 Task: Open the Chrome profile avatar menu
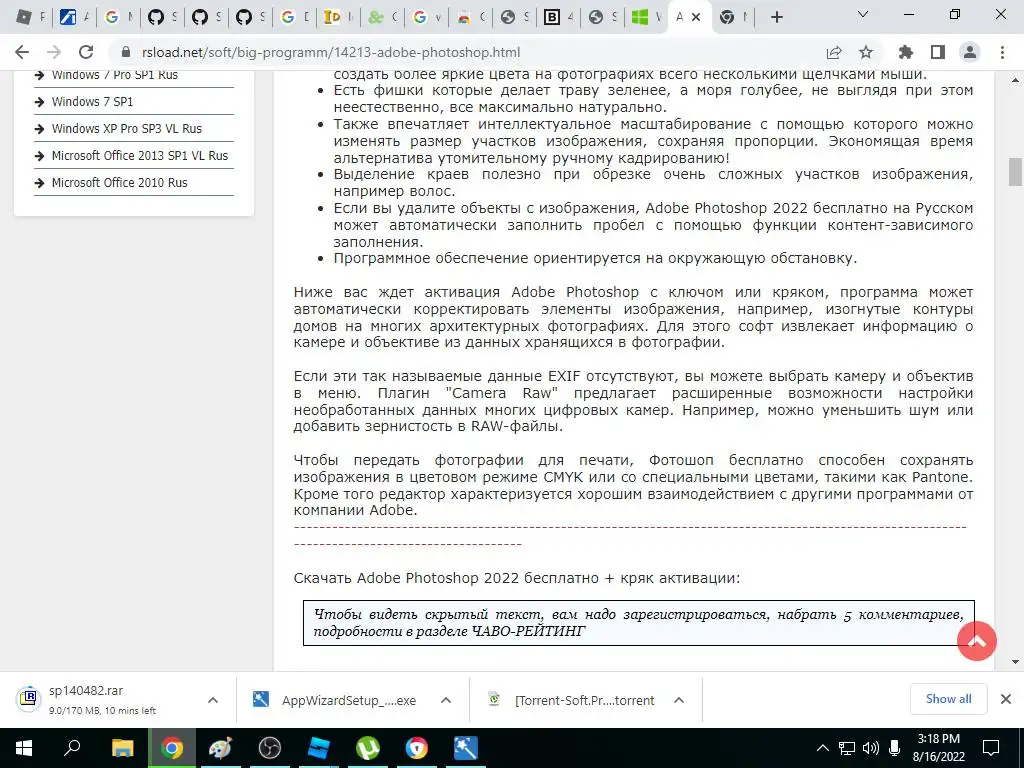pyautogui.click(x=970, y=52)
